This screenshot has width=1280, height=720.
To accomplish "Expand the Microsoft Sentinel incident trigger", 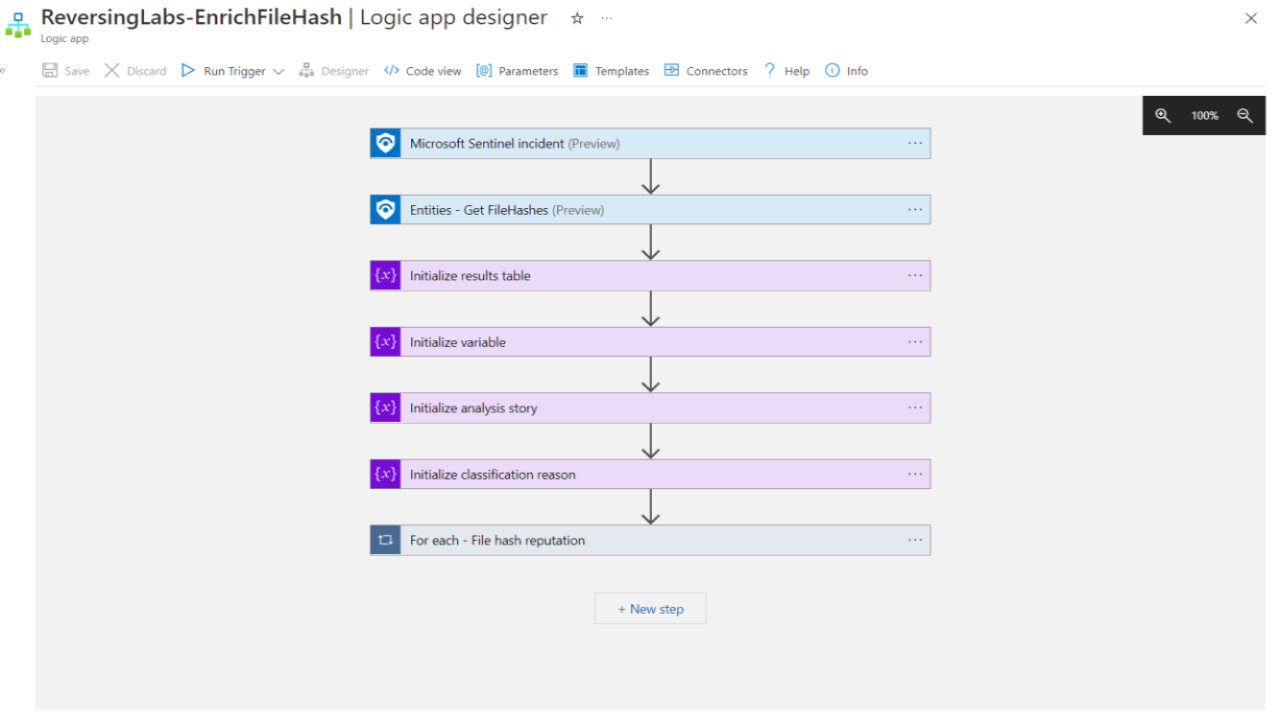I will [x=650, y=143].
